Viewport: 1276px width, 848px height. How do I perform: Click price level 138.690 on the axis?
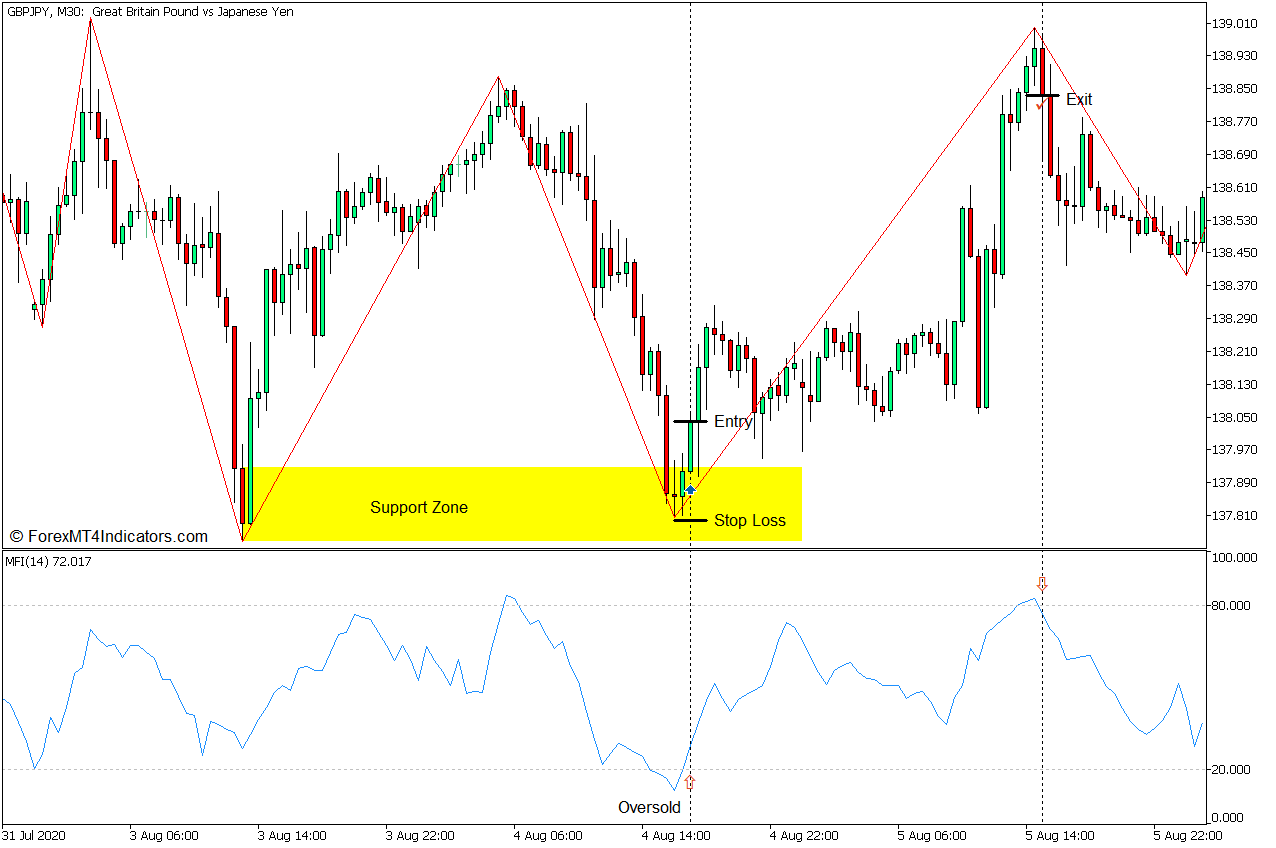(x=1235, y=155)
